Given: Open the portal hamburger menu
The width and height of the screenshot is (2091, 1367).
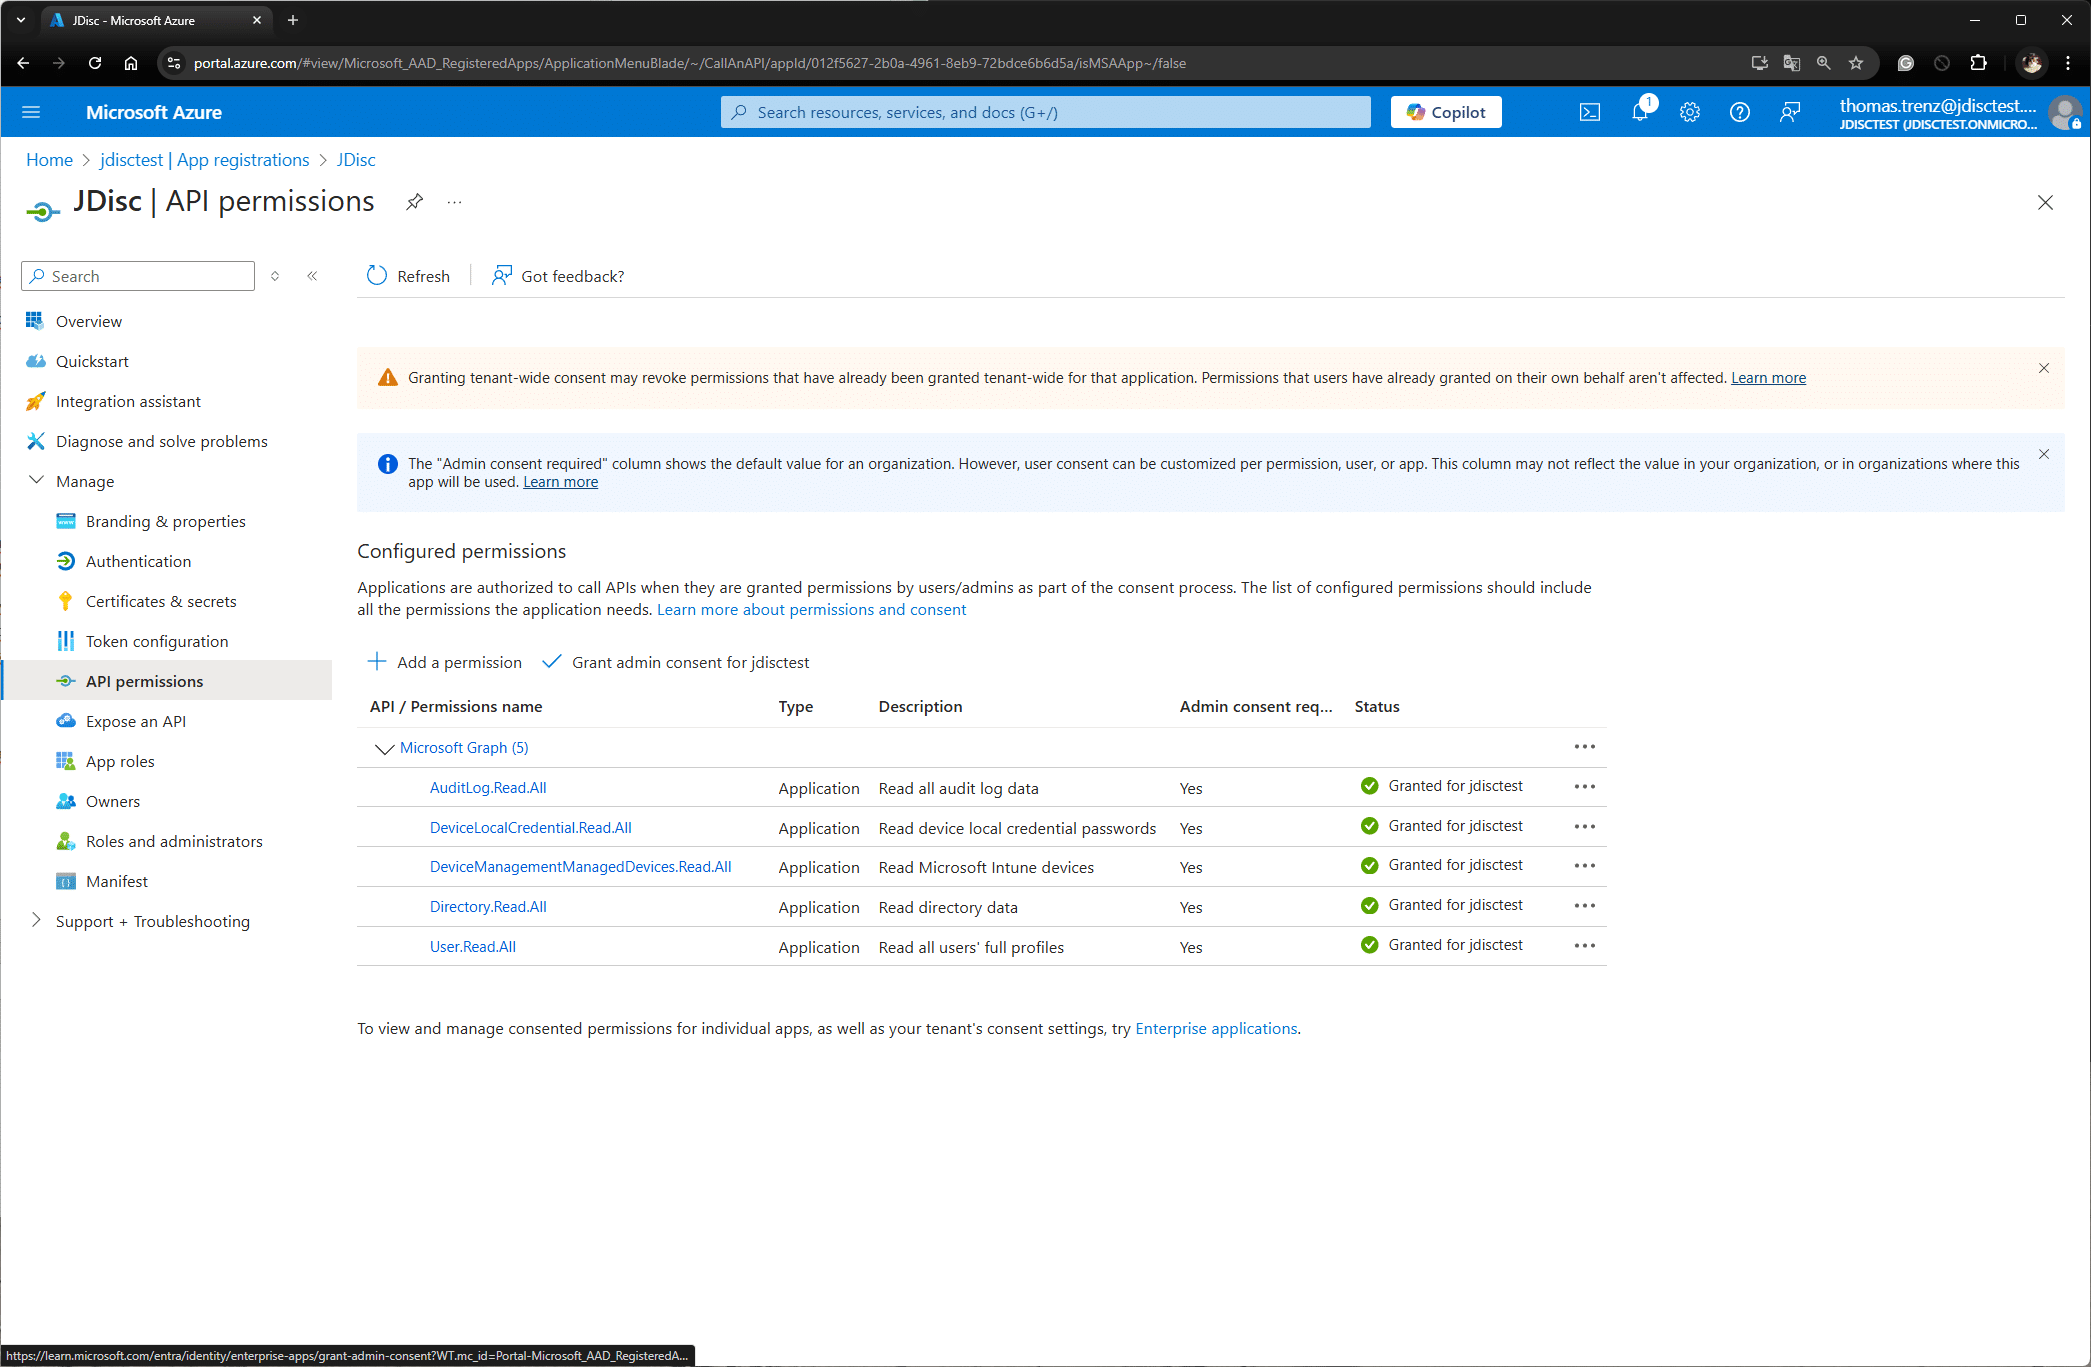Looking at the screenshot, I should click(30, 112).
